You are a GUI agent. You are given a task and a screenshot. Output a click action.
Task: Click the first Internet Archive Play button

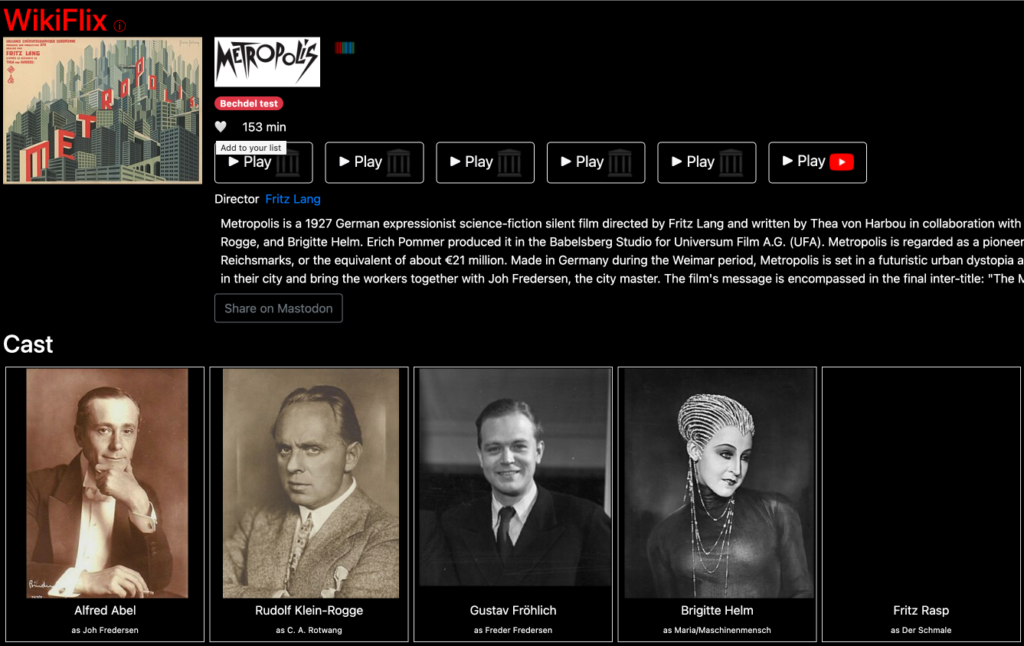(x=264, y=162)
